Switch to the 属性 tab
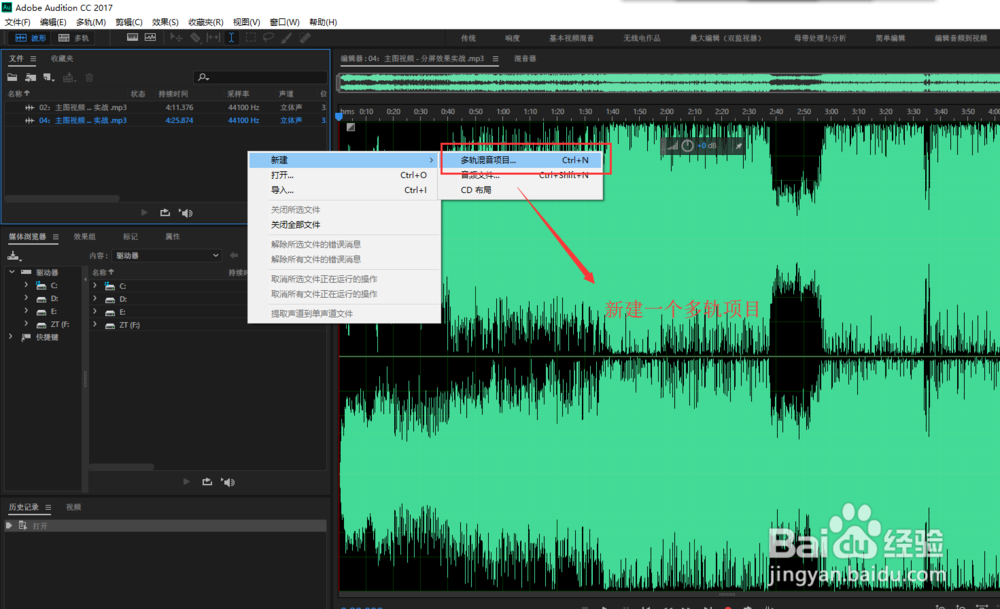 coord(172,237)
